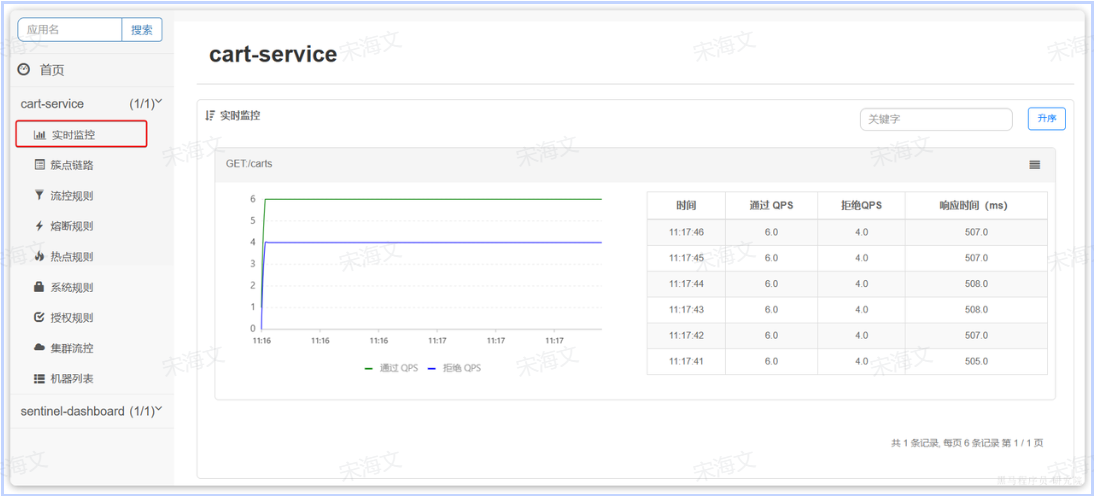This screenshot has height=496, width=1094.
Task: Open the GET:/carts chart hamburger menu
Action: coord(1035,165)
